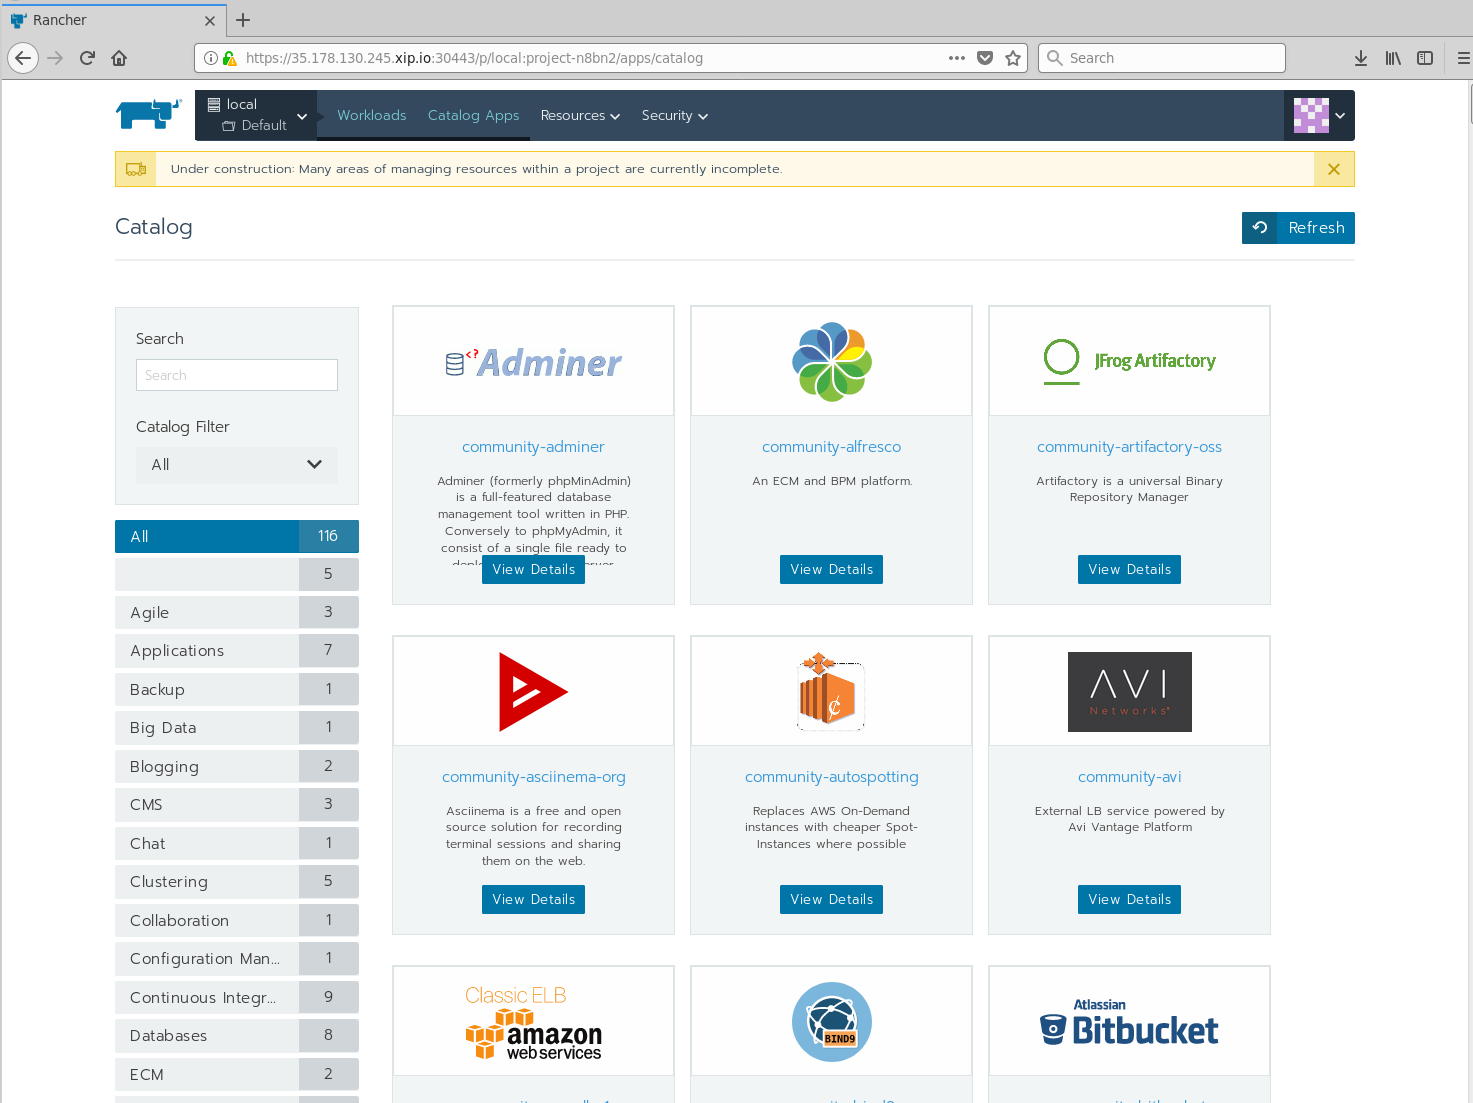Image resolution: width=1473 pixels, height=1103 pixels.
Task: View Details for community-asciinema-org
Action: coord(533,899)
